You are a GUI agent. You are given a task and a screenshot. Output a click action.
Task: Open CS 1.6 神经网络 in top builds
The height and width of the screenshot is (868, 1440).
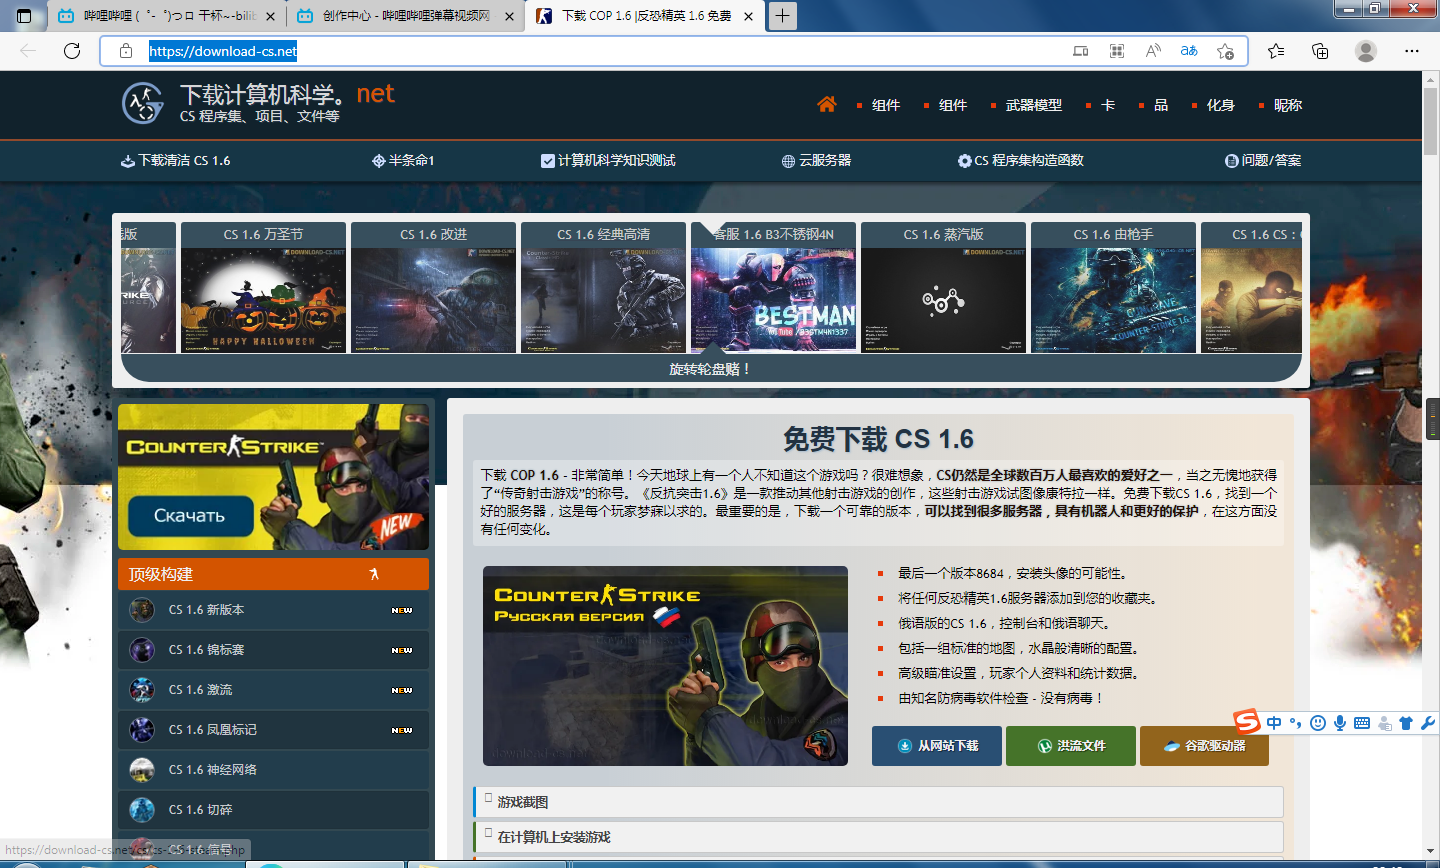click(x=273, y=770)
